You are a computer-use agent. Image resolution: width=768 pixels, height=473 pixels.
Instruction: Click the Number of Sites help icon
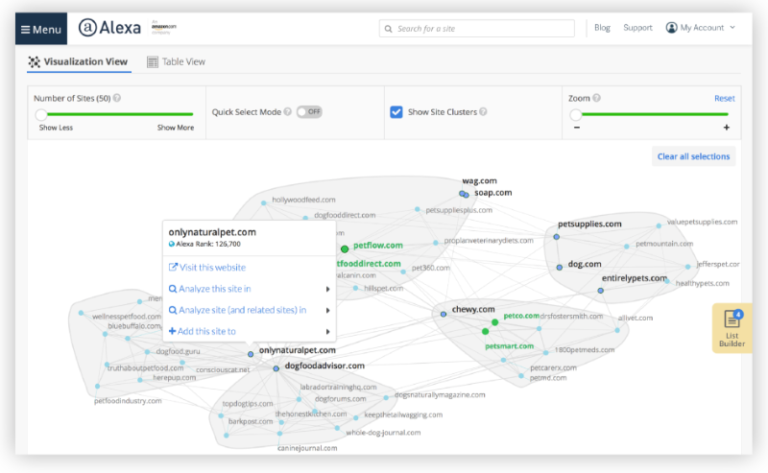(117, 98)
